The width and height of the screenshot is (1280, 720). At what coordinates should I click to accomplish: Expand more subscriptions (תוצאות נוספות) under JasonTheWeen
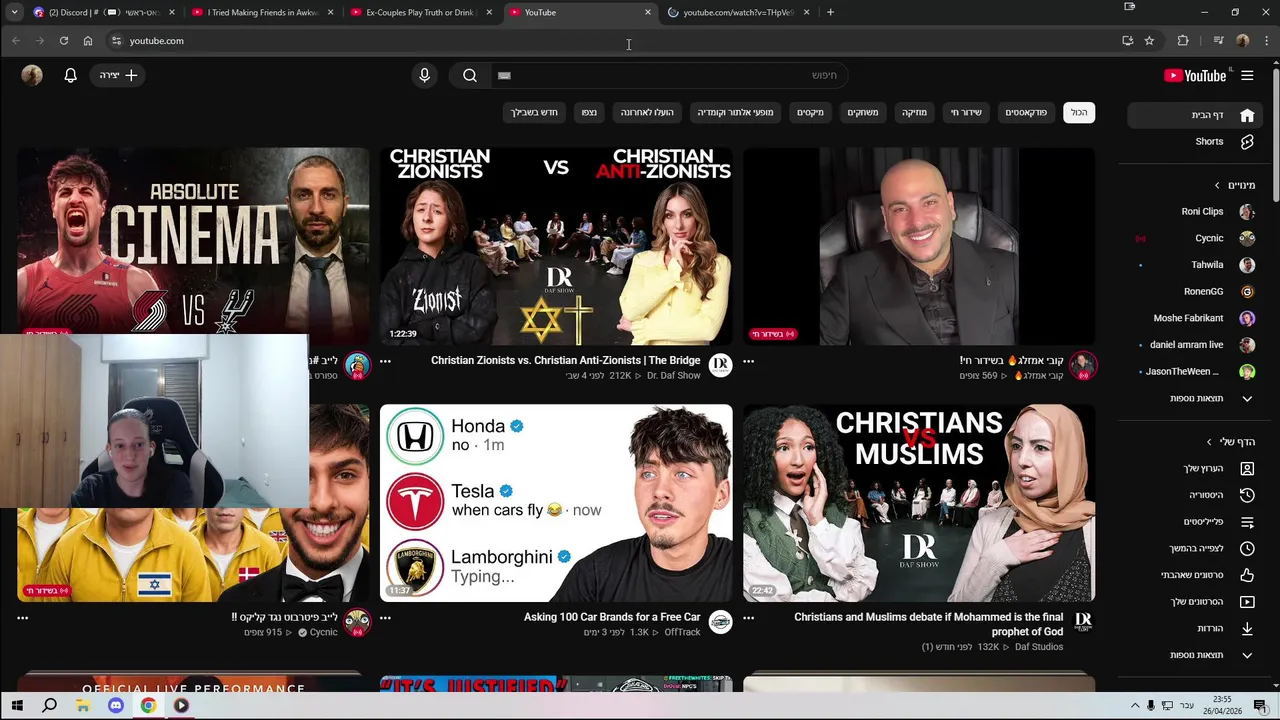1193,398
